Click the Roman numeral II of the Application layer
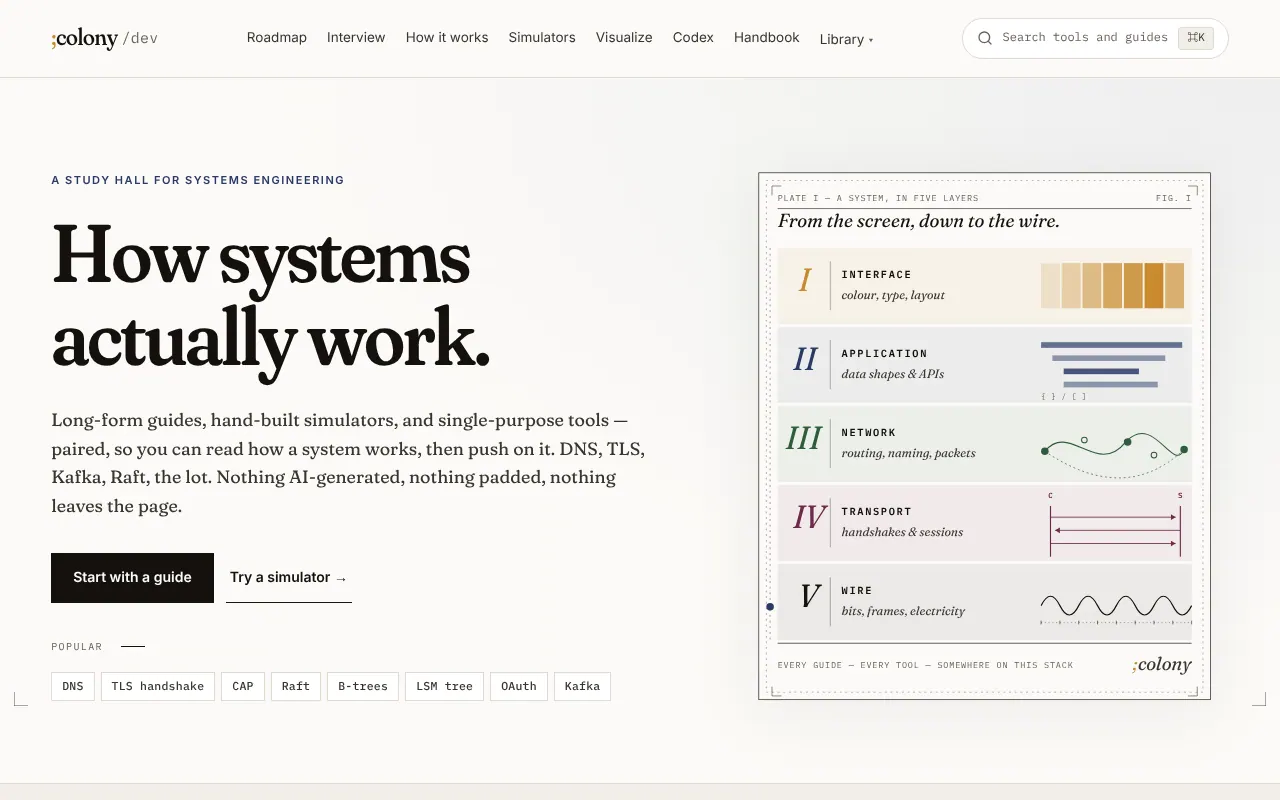The width and height of the screenshot is (1280, 800). click(805, 359)
